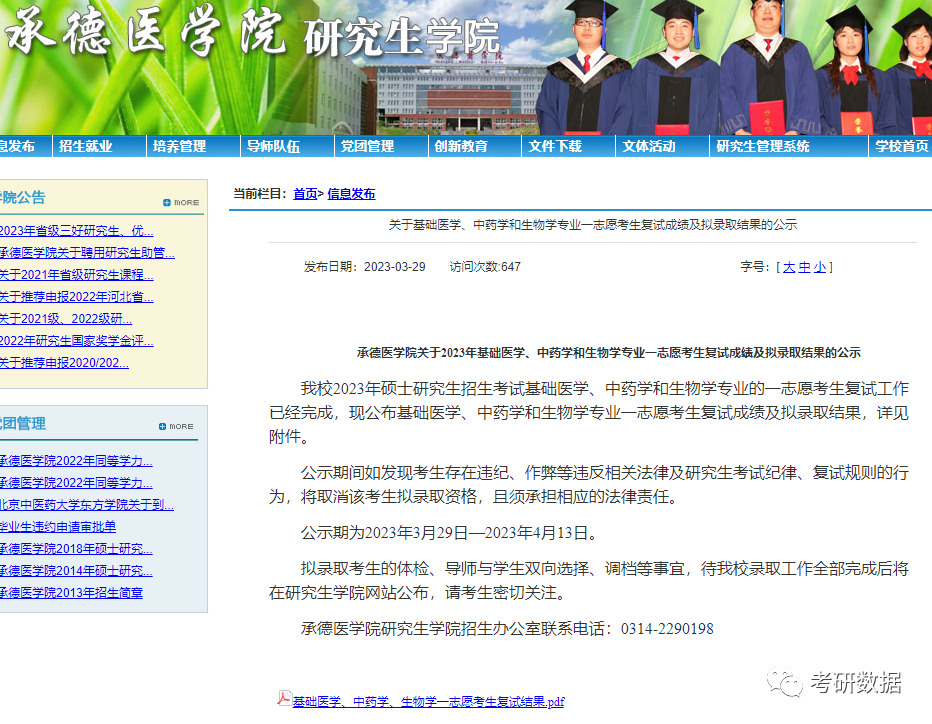Set font size to 大
Screen dimensions: 932x724
[789, 267]
